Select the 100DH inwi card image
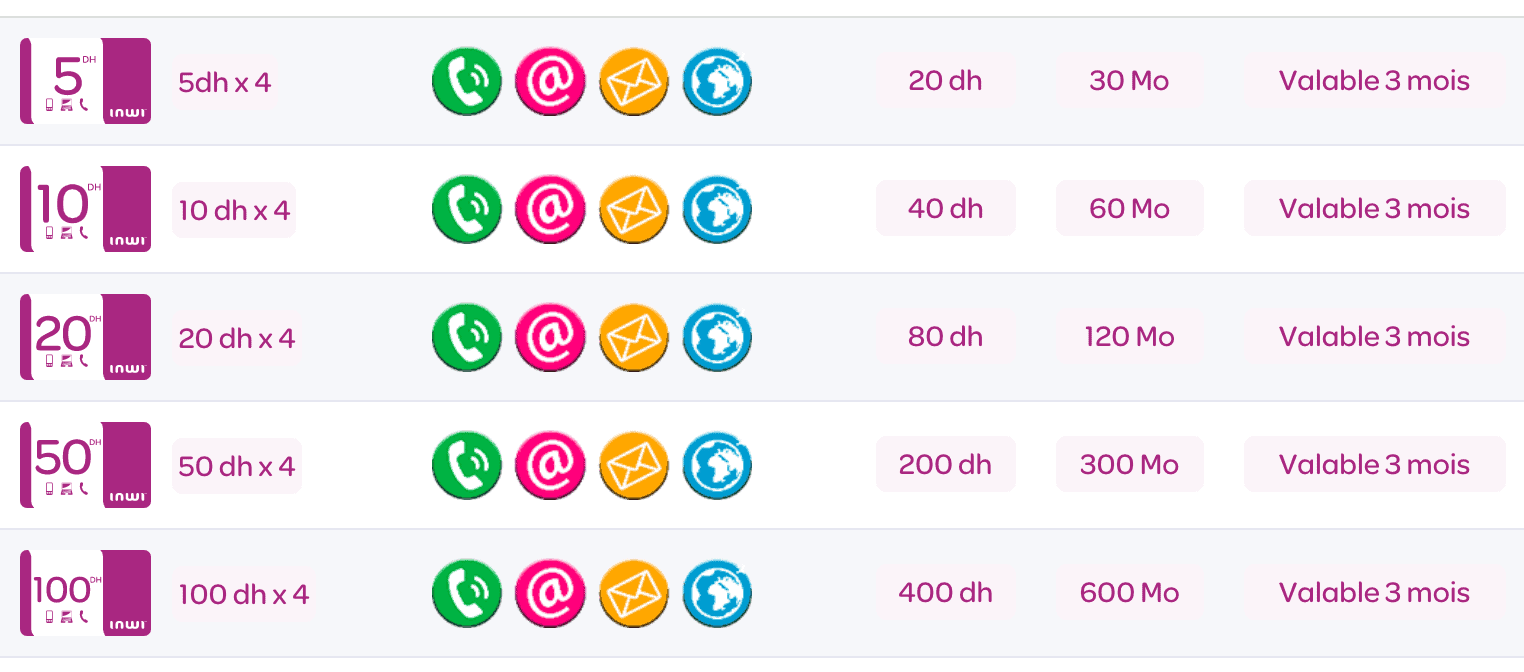 tap(86, 593)
